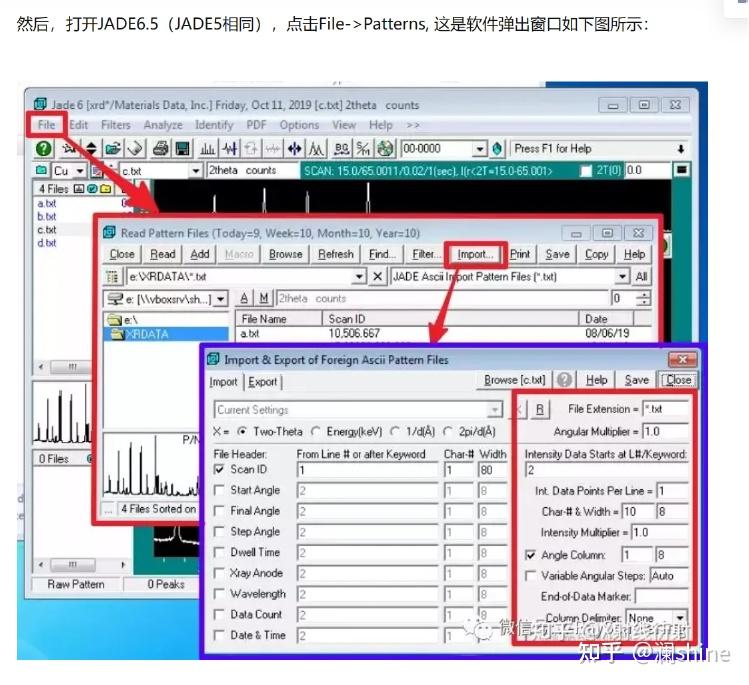
Task: Click the Import... button
Action: click(x=475, y=255)
